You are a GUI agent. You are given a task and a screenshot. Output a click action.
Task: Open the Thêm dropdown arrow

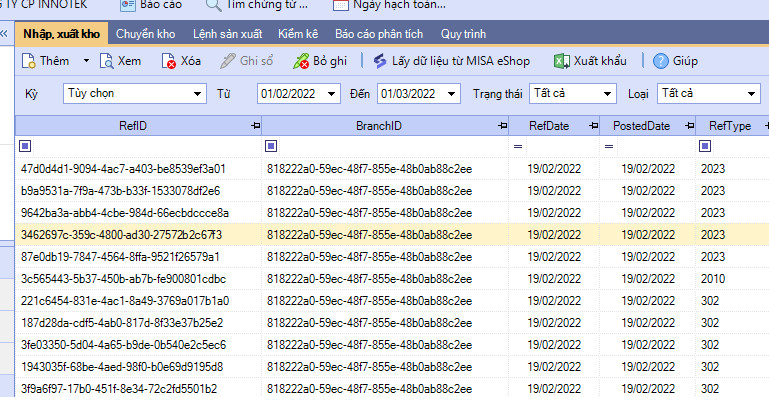point(86,61)
